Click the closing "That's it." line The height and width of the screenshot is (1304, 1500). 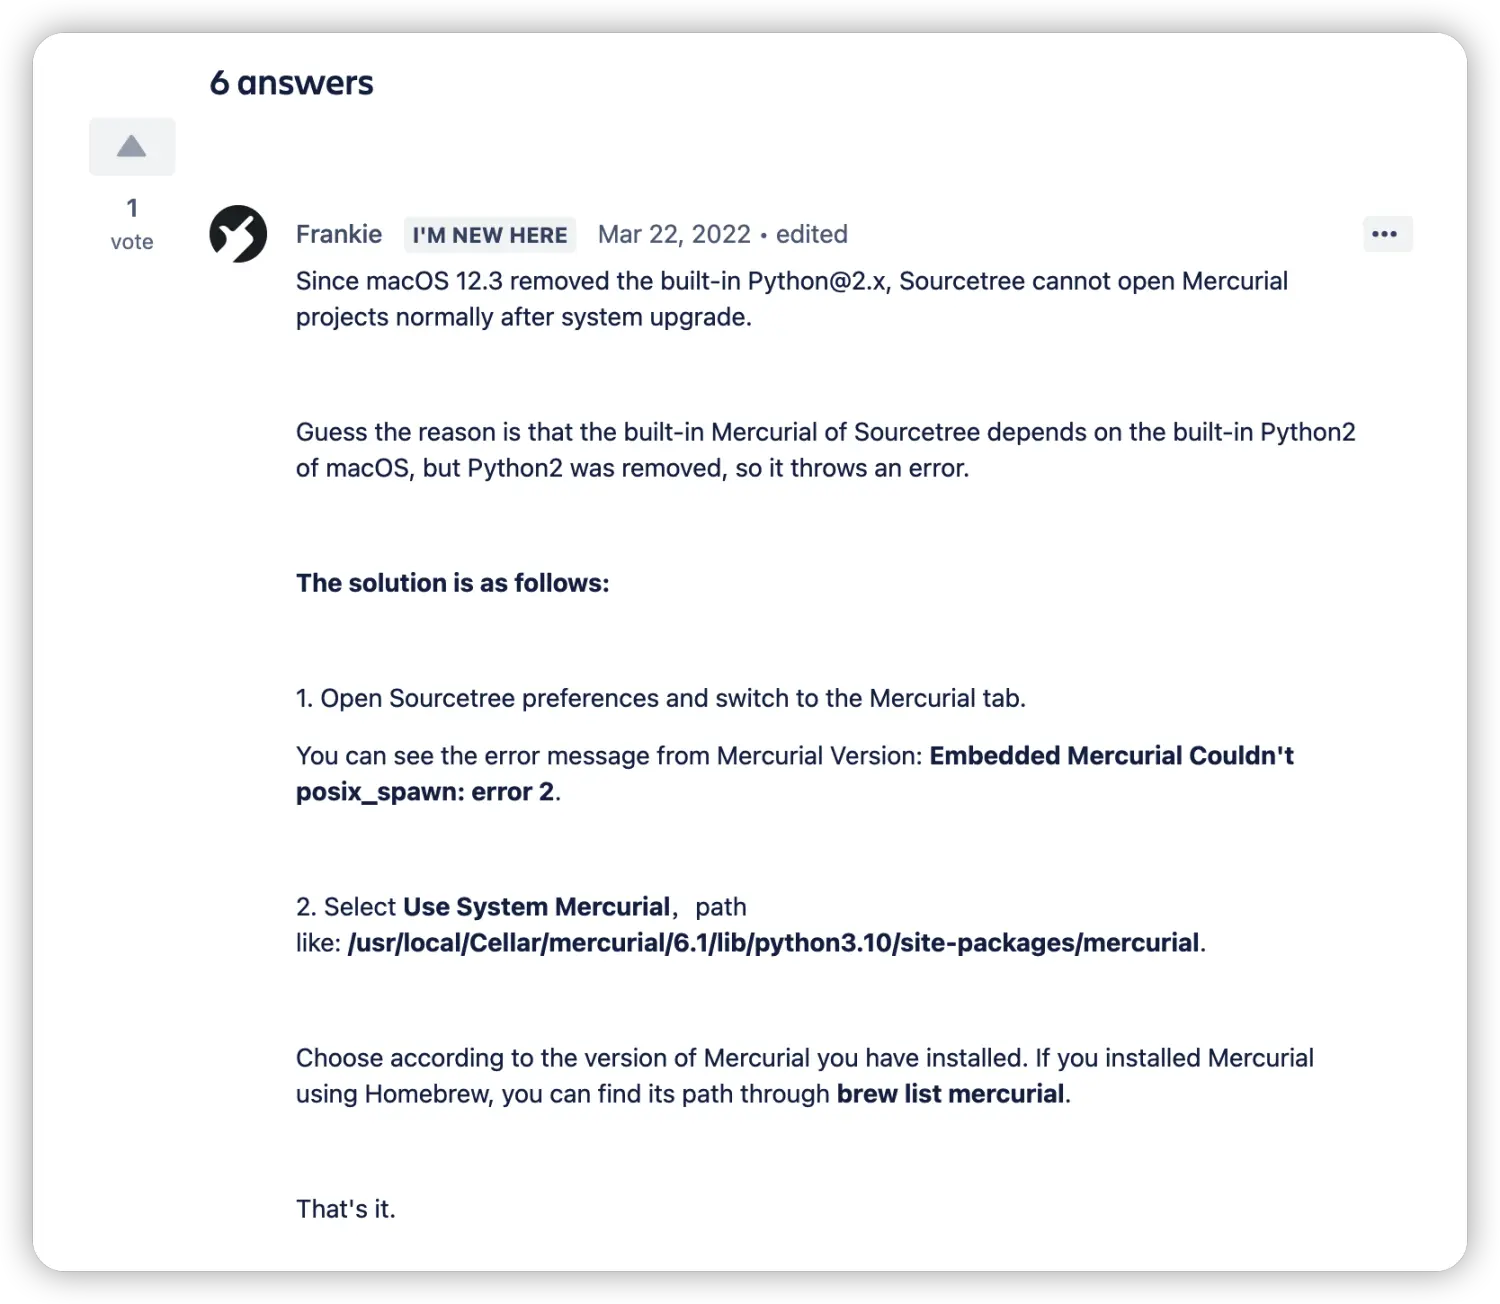click(x=346, y=1209)
